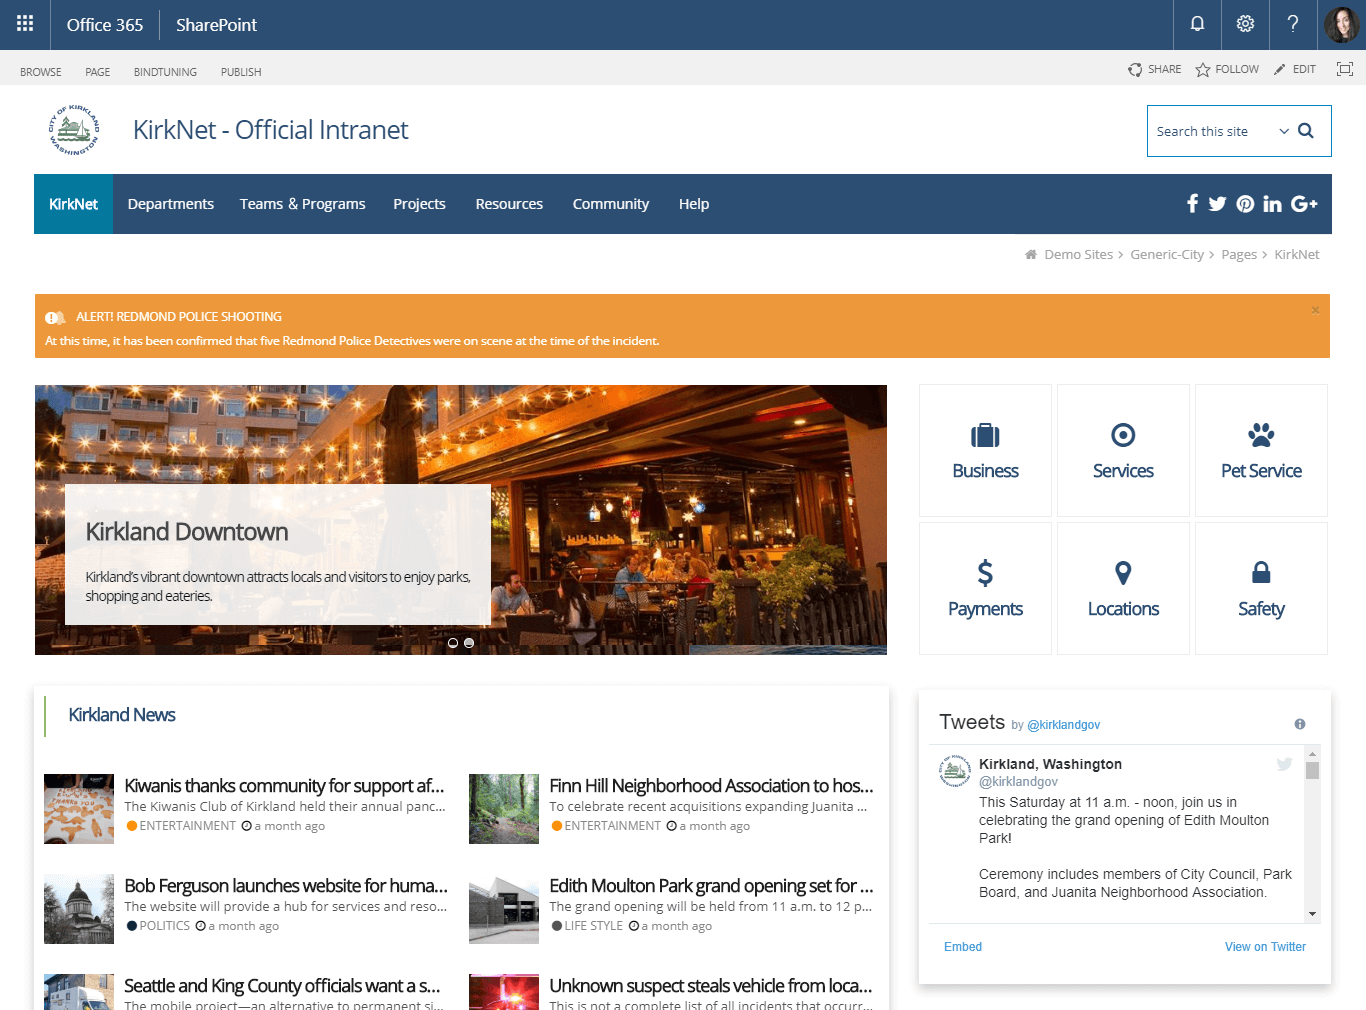
Task: Open the Departments navigation item
Action: click(171, 204)
